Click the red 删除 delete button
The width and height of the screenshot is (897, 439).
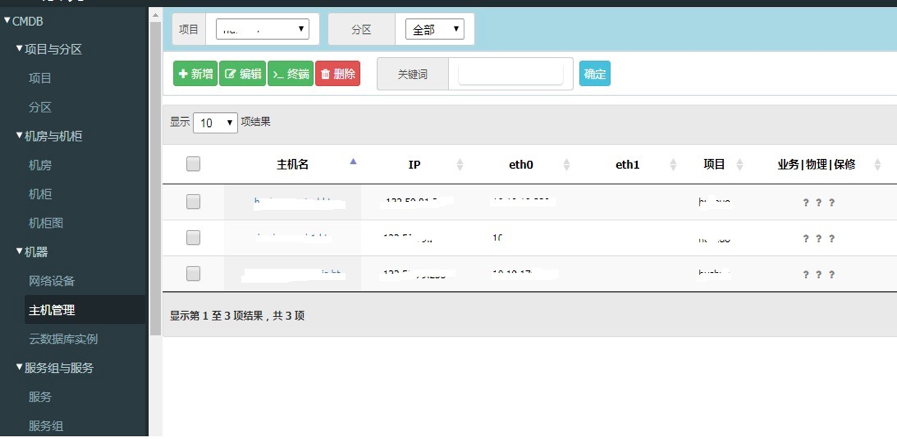coord(338,73)
